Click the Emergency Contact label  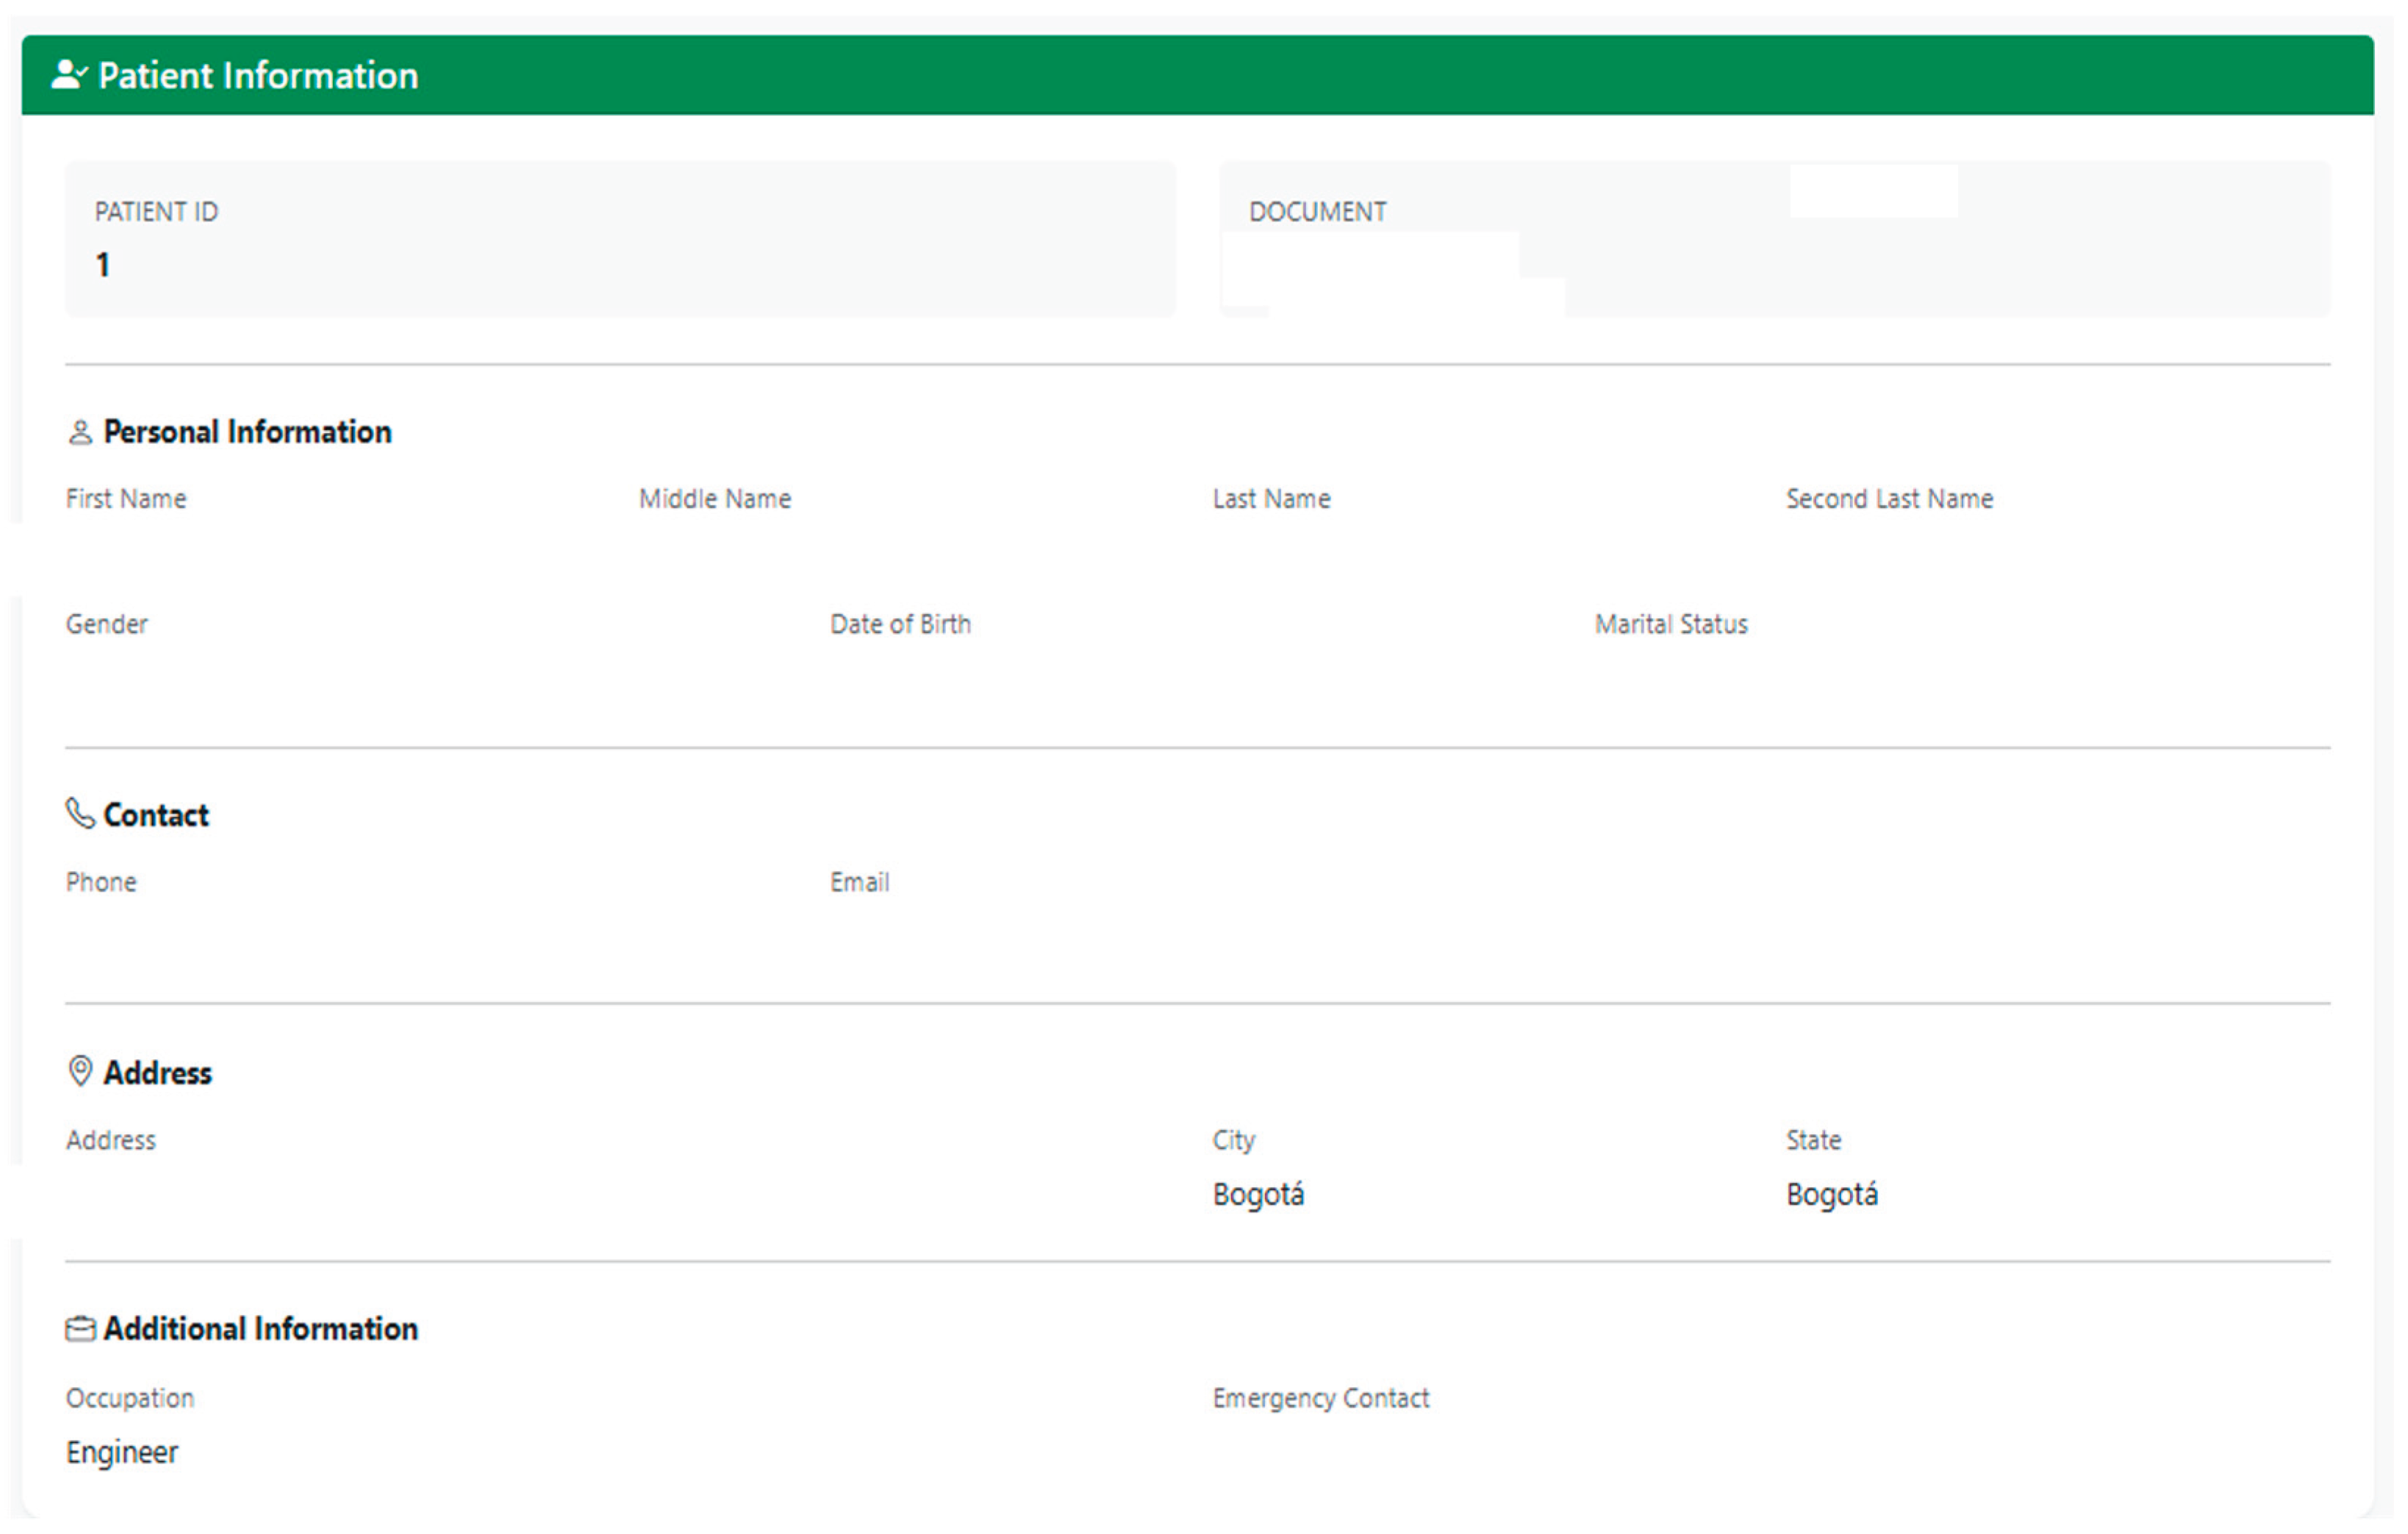pos(1321,1399)
